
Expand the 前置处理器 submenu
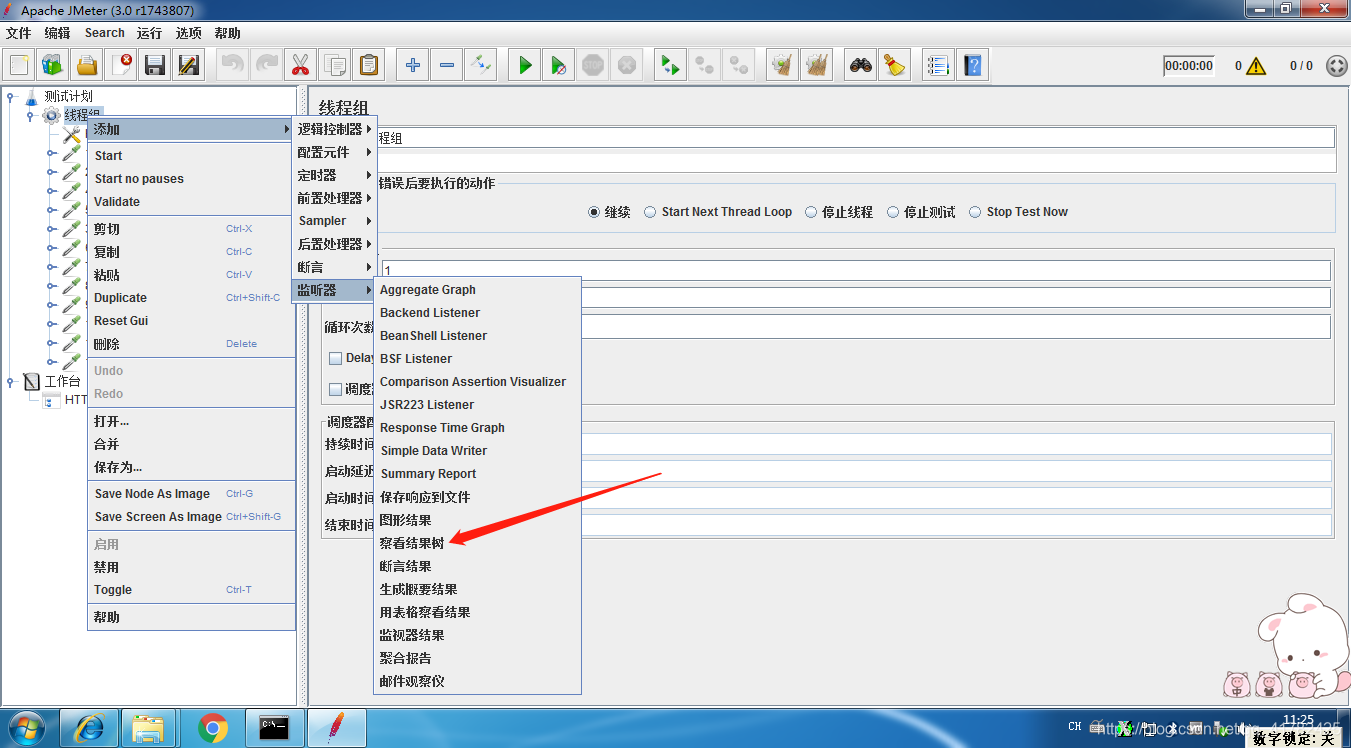click(334, 198)
